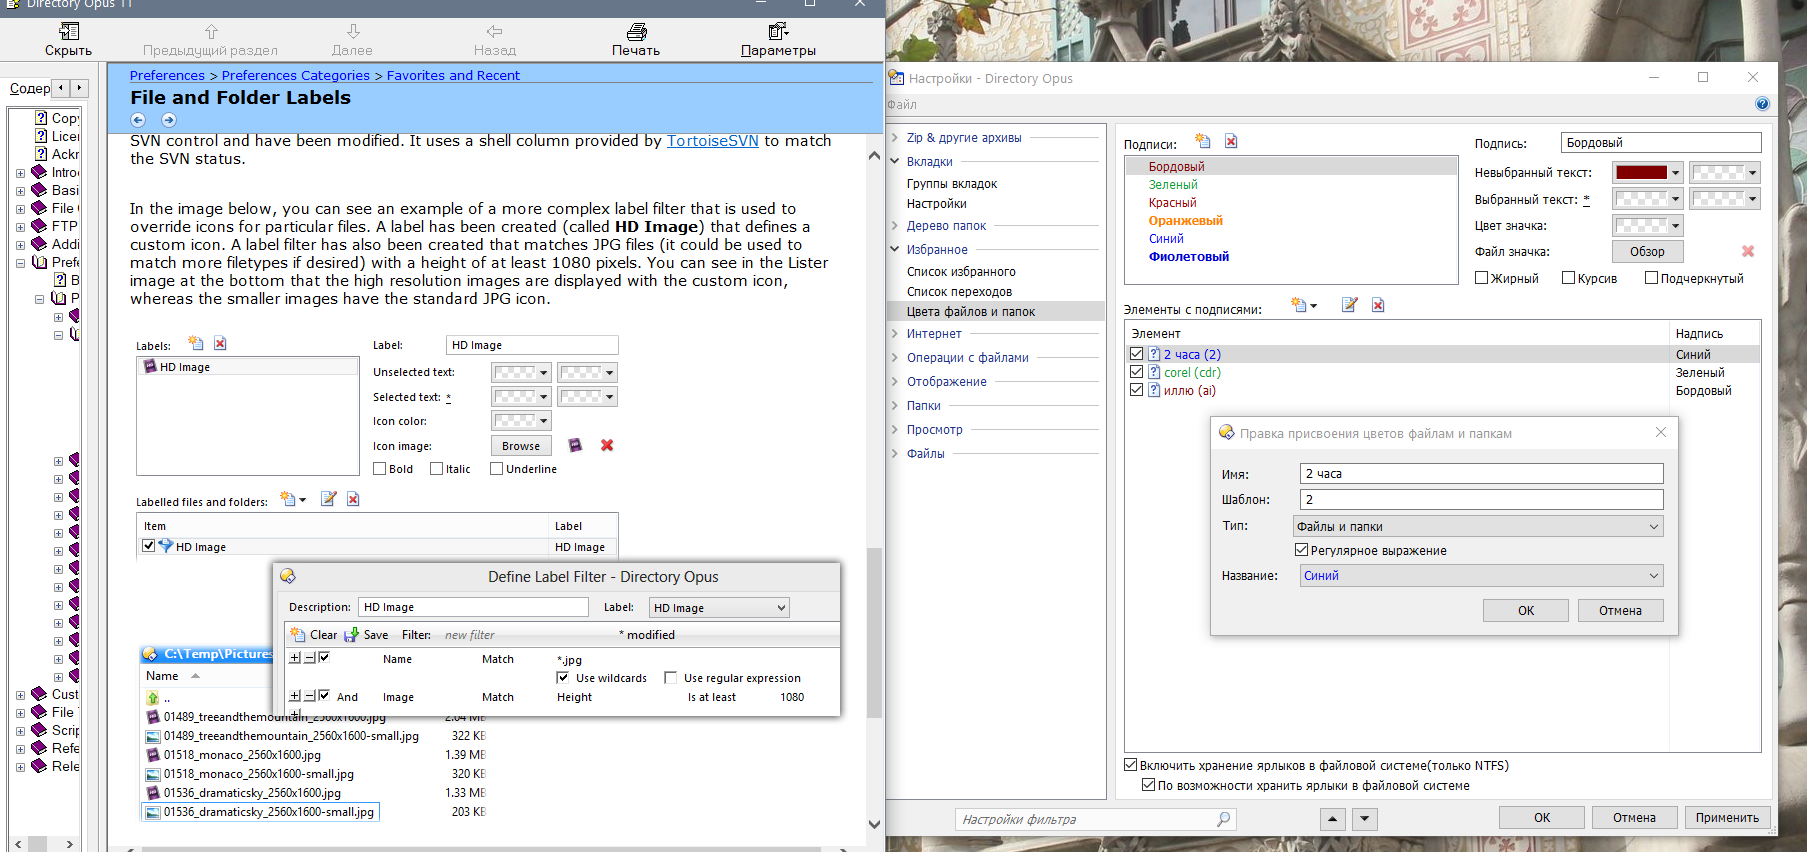1807x852 pixels.
Task: Click the FTP book icon in contents tree
Action: click(40, 226)
